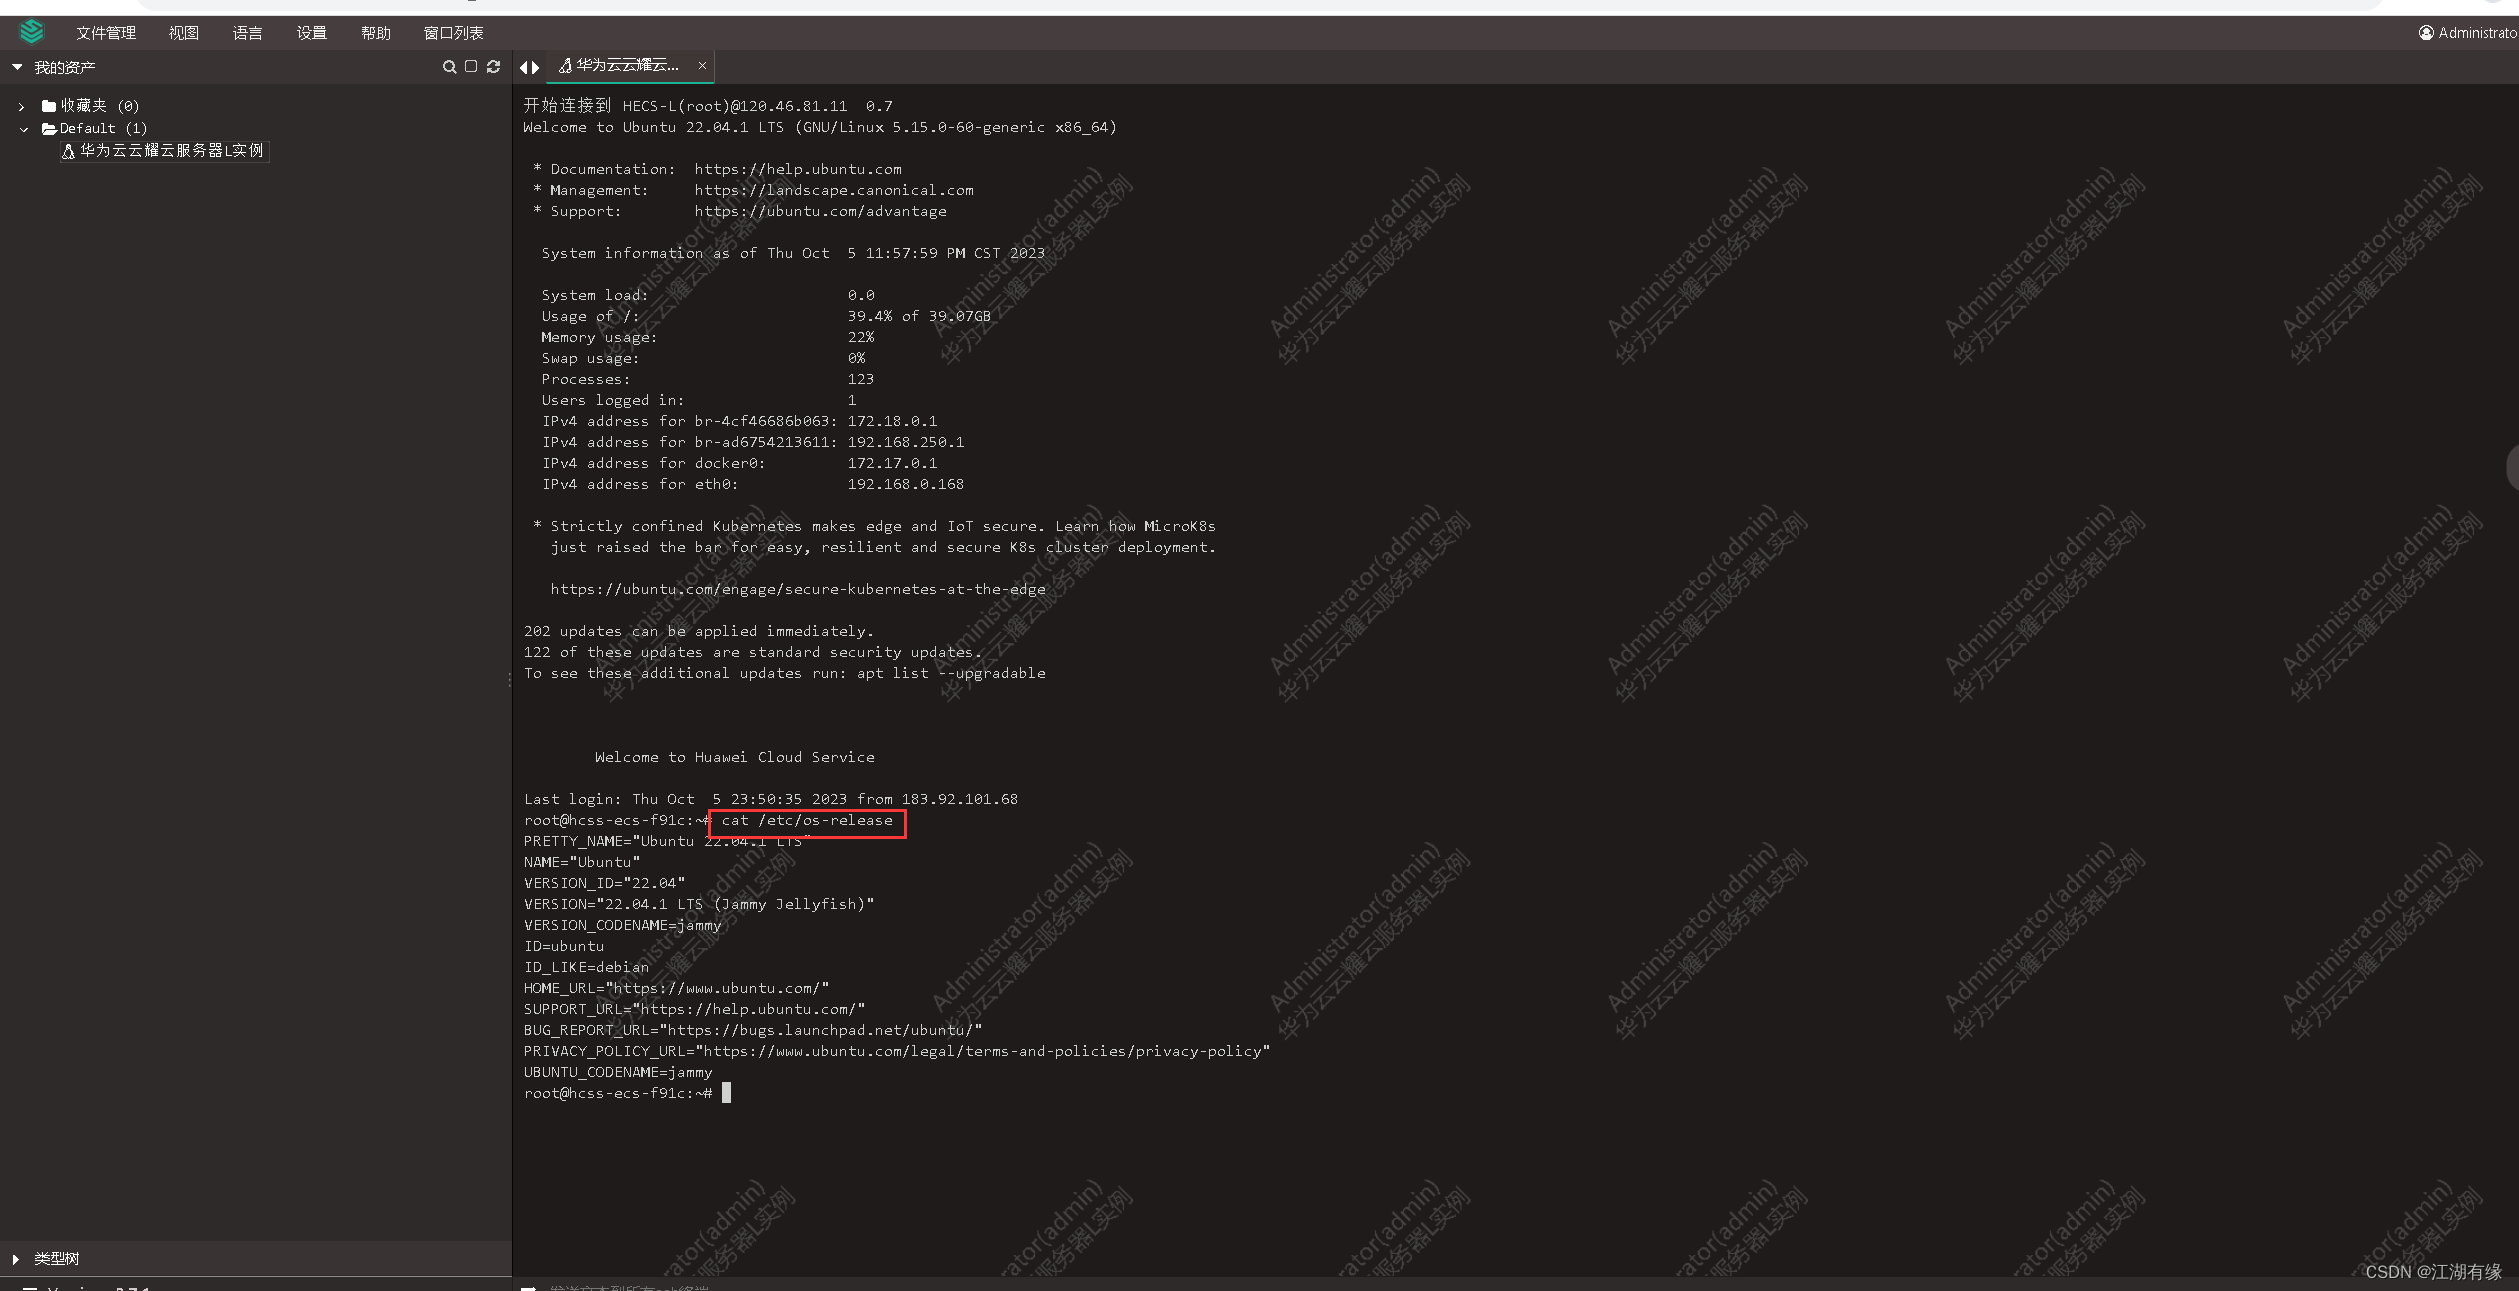Viewport: 2519px width, 1291px height.
Task: Collapse the 我的资产 panel triangle
Action: point(17,67)
